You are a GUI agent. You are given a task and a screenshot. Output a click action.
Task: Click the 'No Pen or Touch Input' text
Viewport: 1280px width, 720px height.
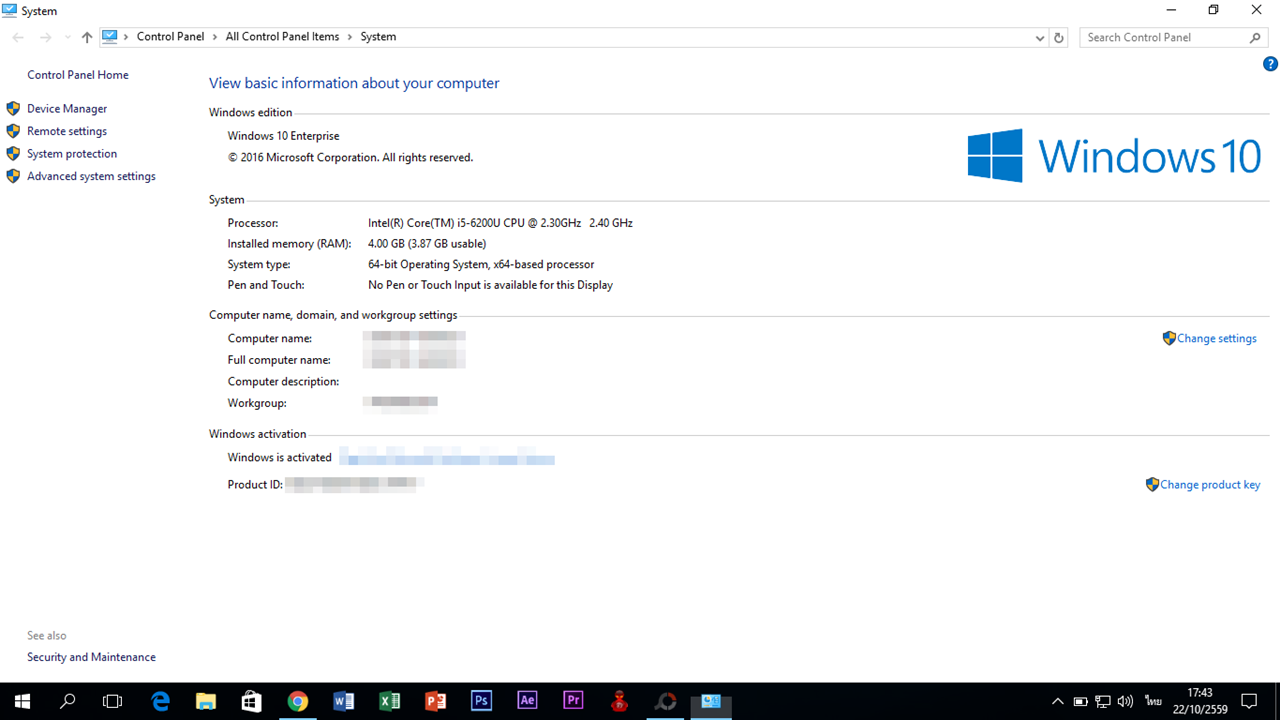pos(490,285)
